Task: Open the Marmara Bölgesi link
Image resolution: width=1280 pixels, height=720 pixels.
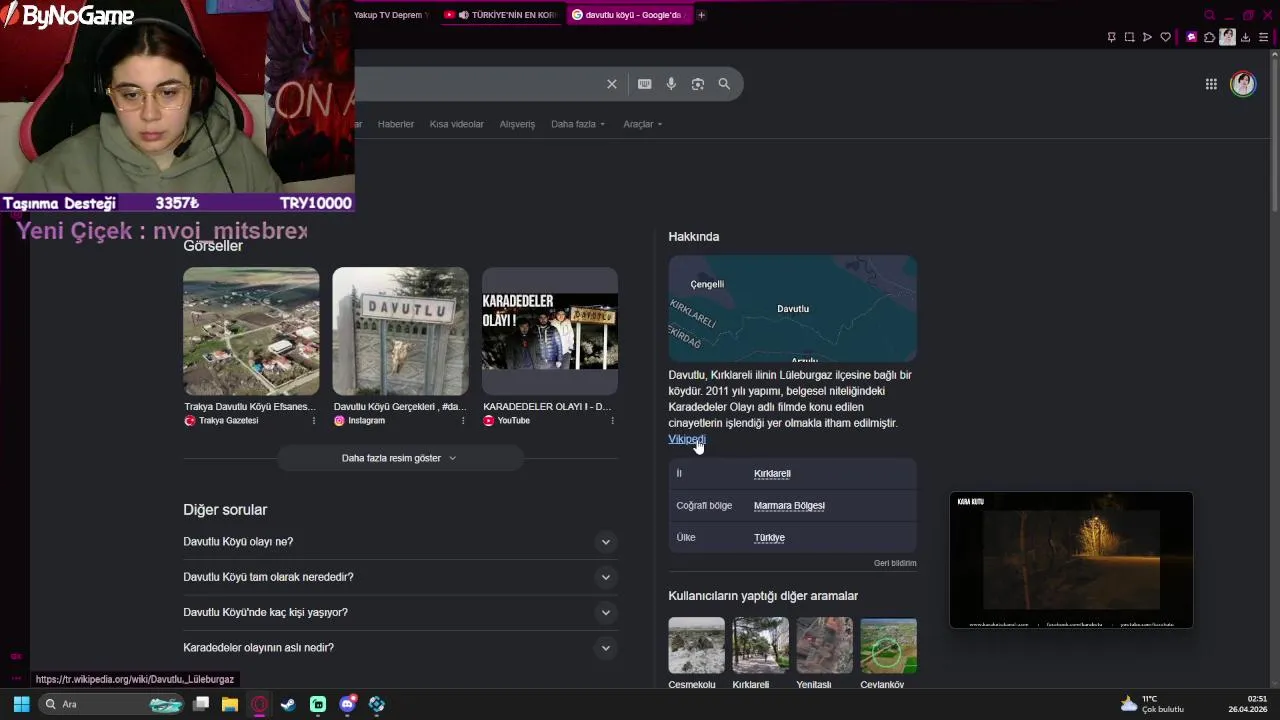Action: click(x=789, y=506)
